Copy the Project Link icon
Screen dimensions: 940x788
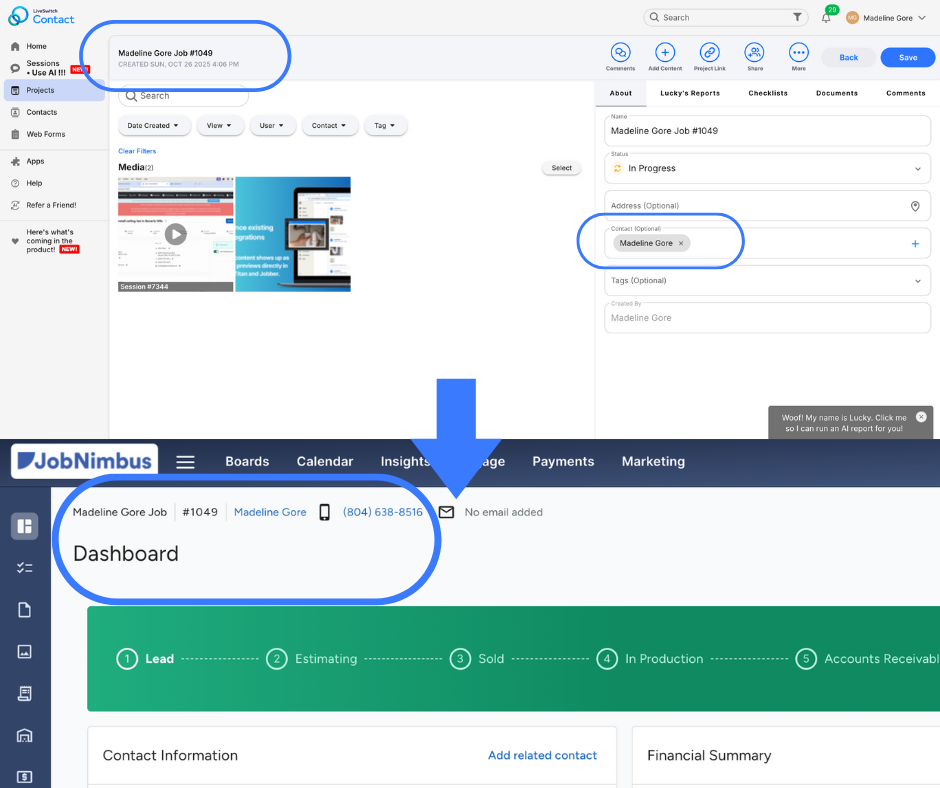(x=709, y=53)
